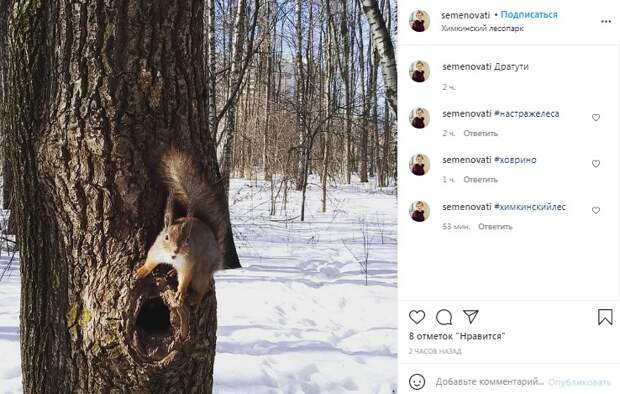The width and height of the screenshot is (620, 394).
Task: Reply to the #химкинскийлес comment
Action: 495,227
